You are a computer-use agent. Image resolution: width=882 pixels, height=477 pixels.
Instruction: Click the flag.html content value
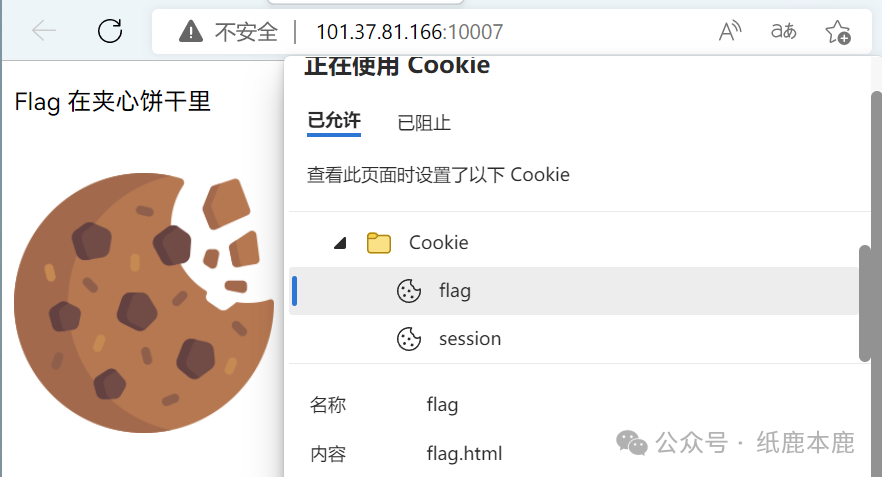[x=464, y=453]
